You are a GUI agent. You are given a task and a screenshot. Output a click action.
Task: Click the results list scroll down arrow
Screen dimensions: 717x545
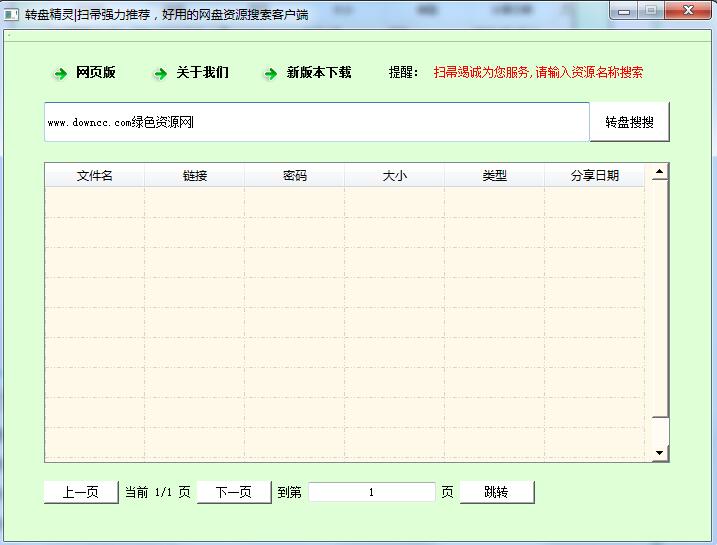click(659, 453)
